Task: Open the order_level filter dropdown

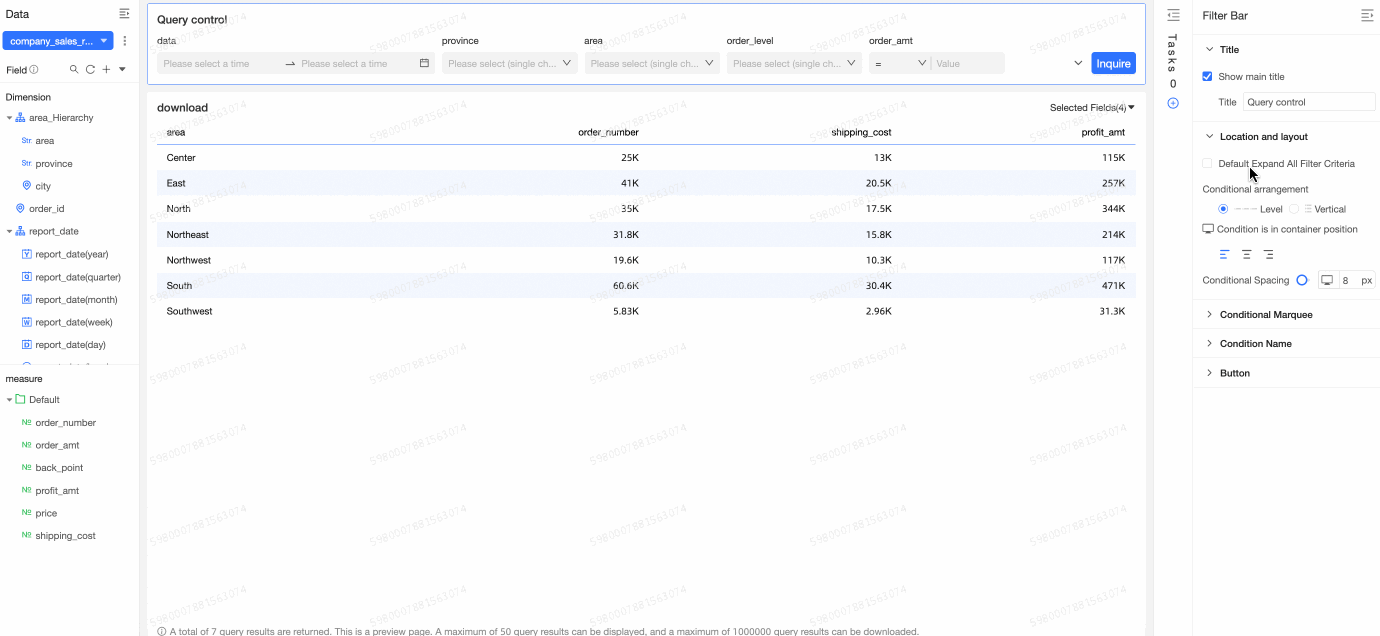Action: 794,63
